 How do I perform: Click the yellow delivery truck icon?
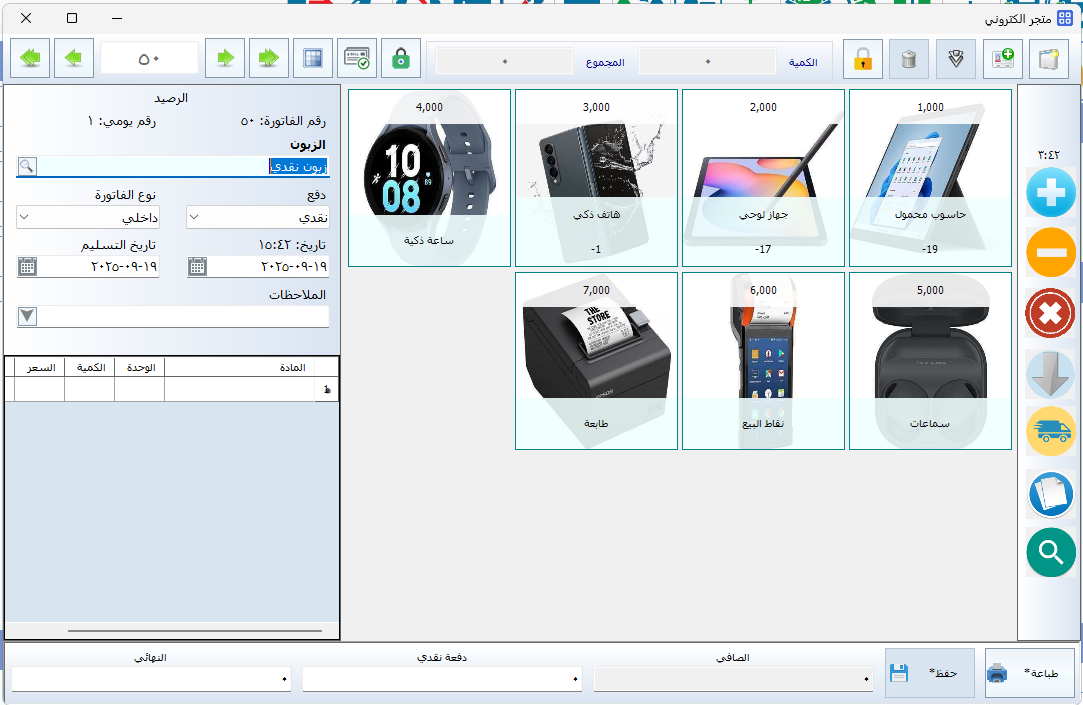tap(1050, 431)
